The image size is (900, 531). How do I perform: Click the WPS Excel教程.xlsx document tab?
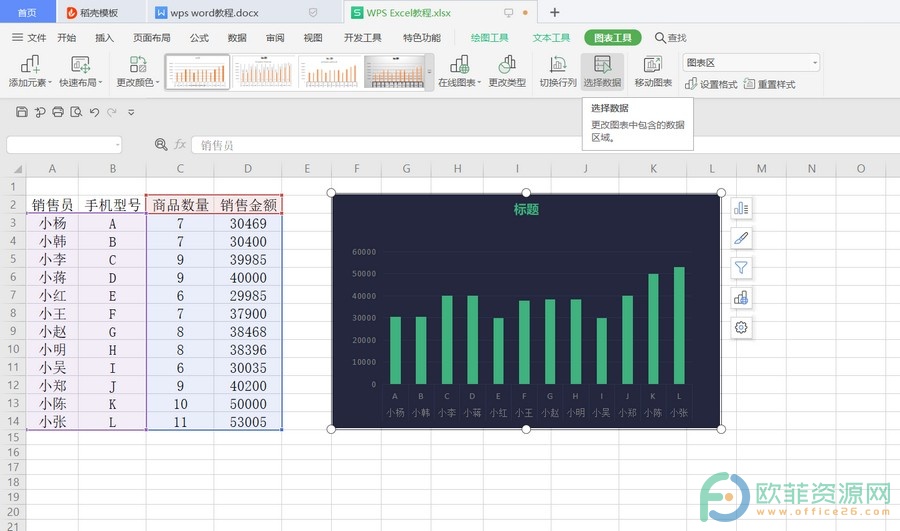coord(439,12)
